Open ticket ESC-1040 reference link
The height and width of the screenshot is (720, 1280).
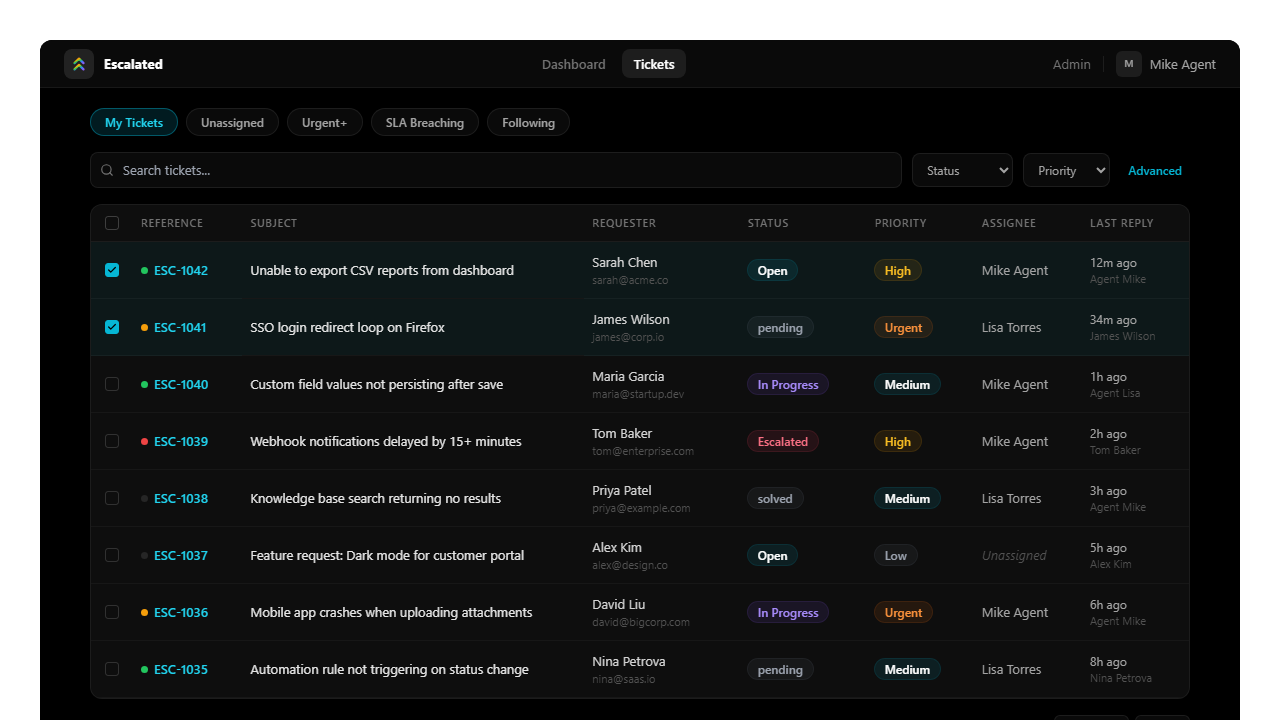coord(181,384)
